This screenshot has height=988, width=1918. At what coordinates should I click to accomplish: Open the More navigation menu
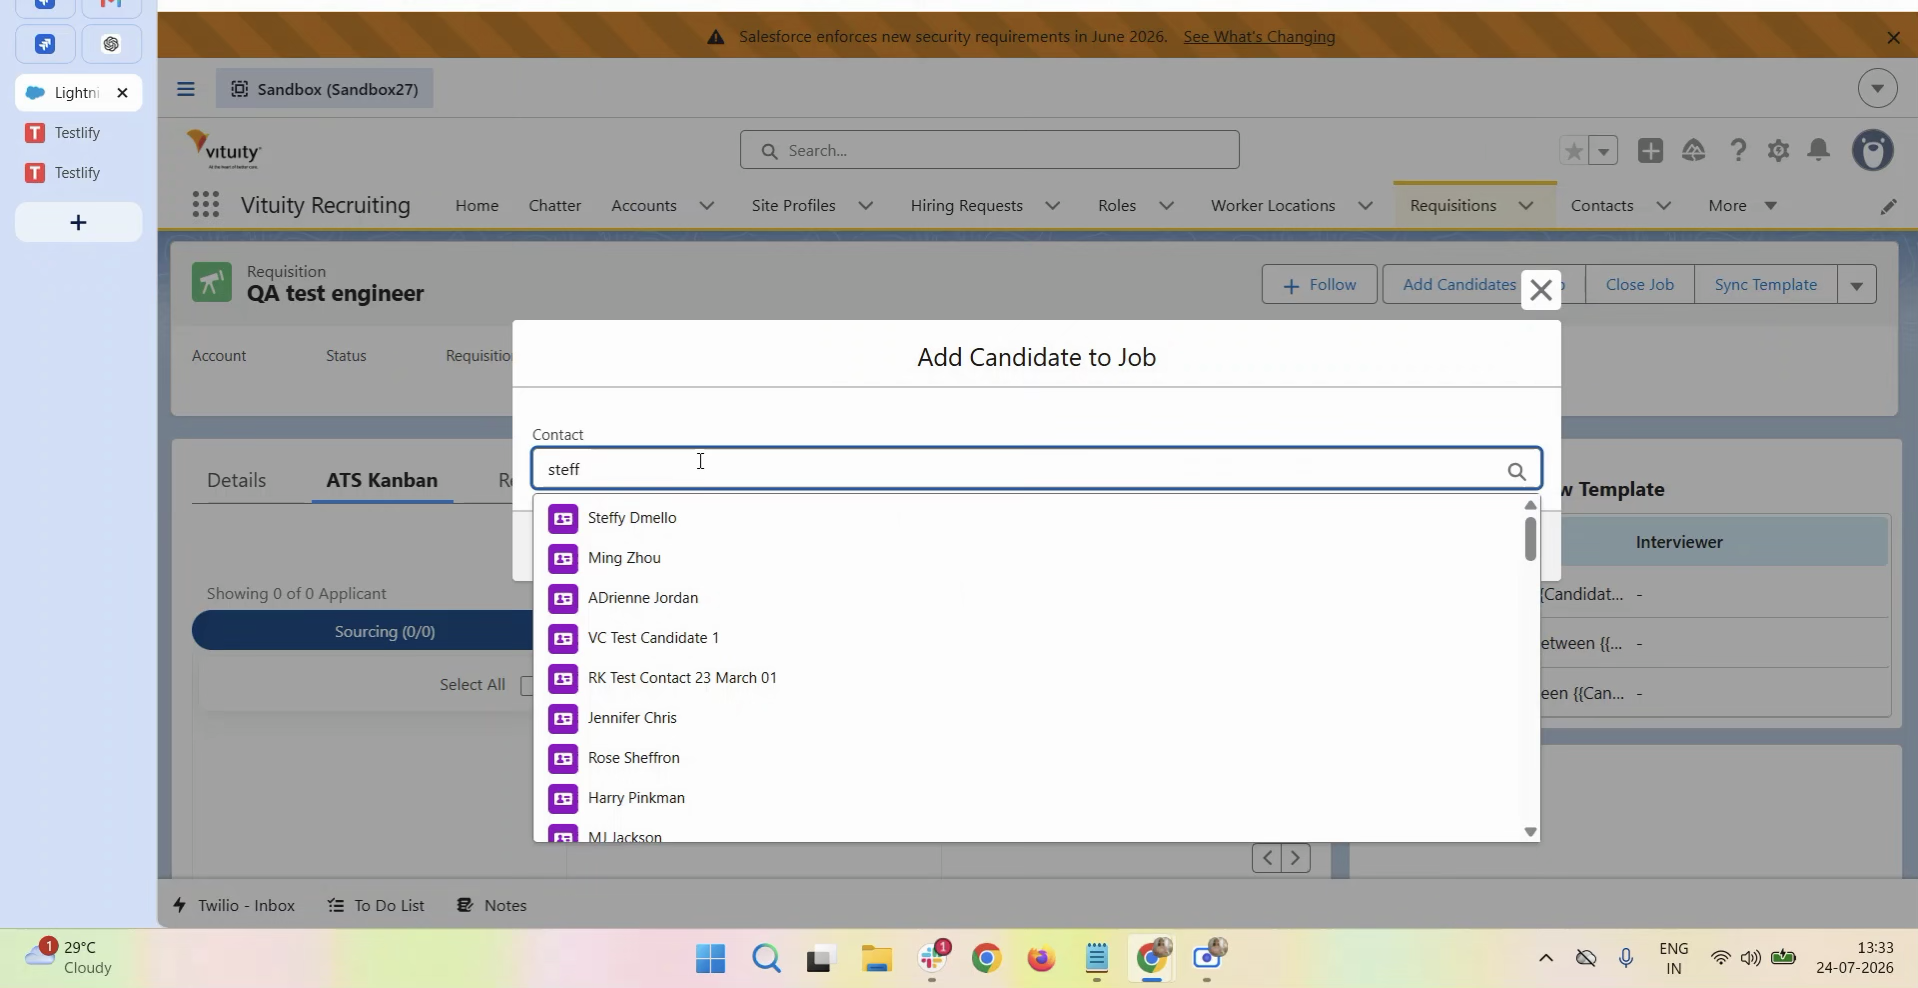coord(1742,206)
